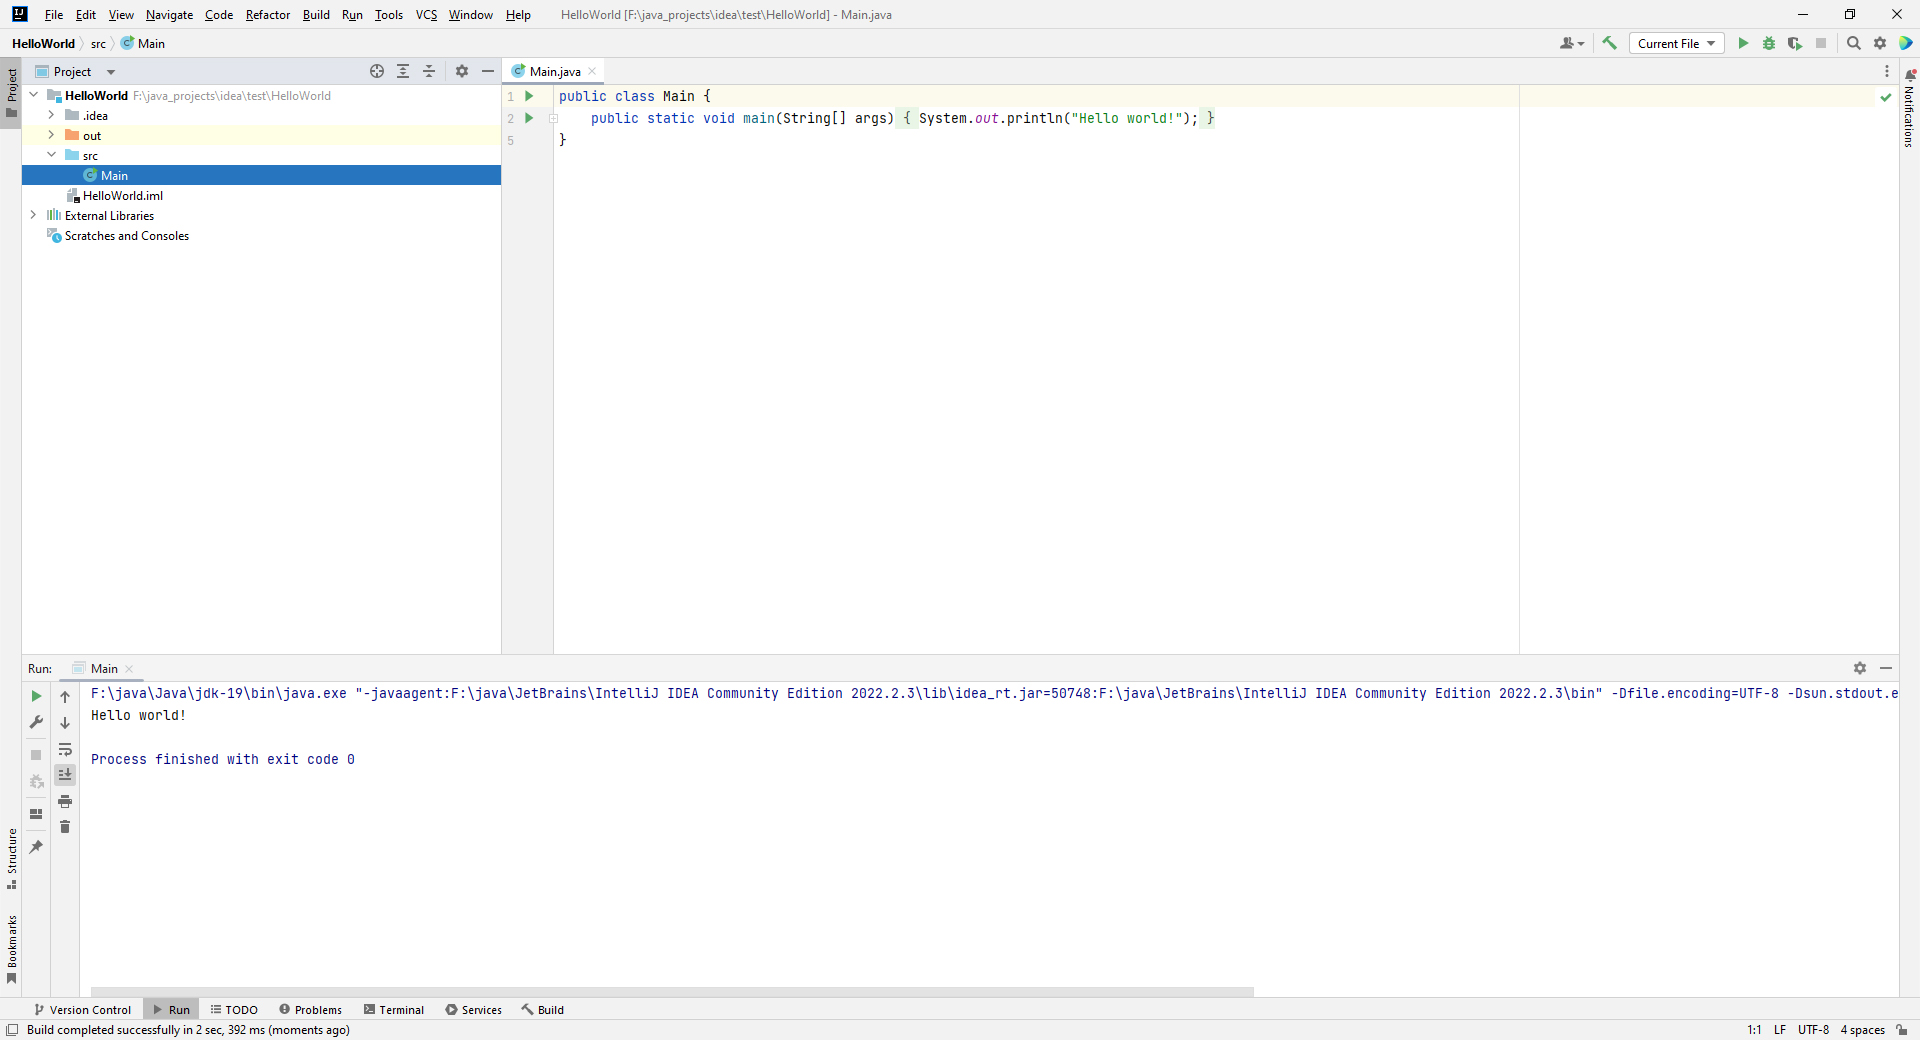Viewport: 1920px width, 1040px height.
Task: Open Search Everywhere magnifier icon
Action: coord(1854,43)
